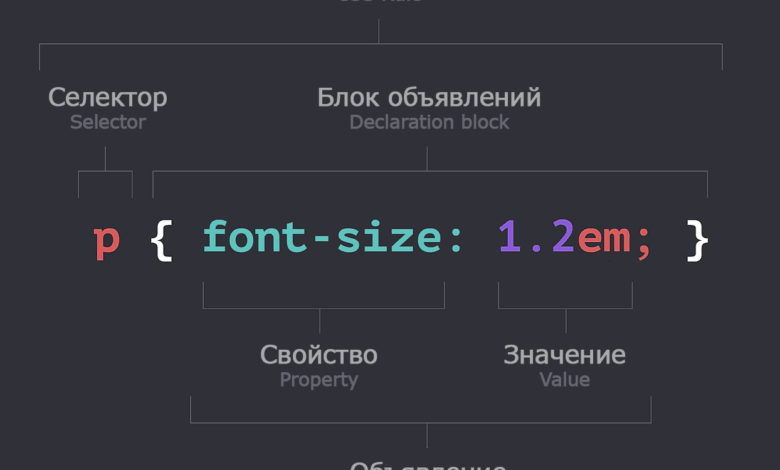This screenshot has width=780, height=470.
Task: Click the grey Selector English caption
Action: click(107, 122)
